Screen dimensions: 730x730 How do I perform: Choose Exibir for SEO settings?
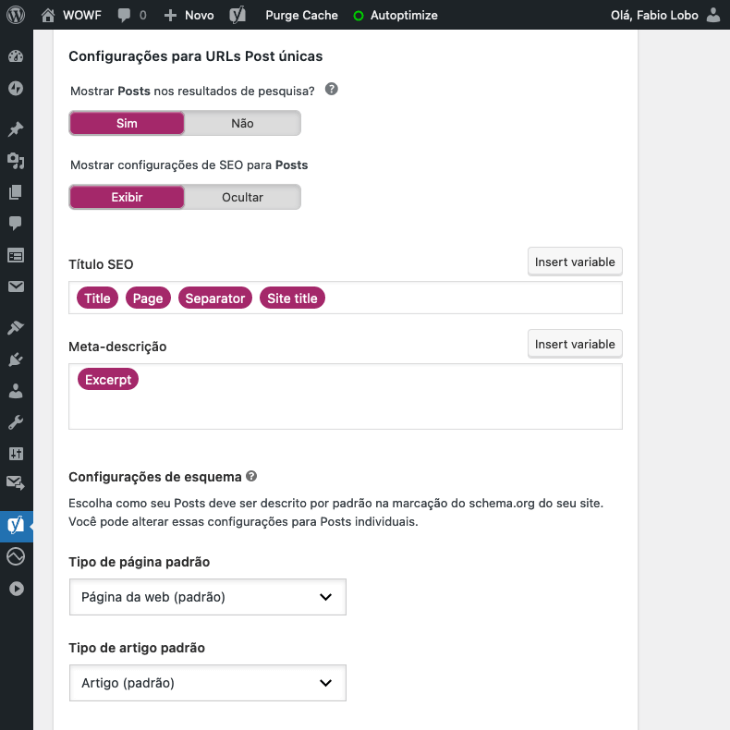pyautogui.click(x=127, y=197)
